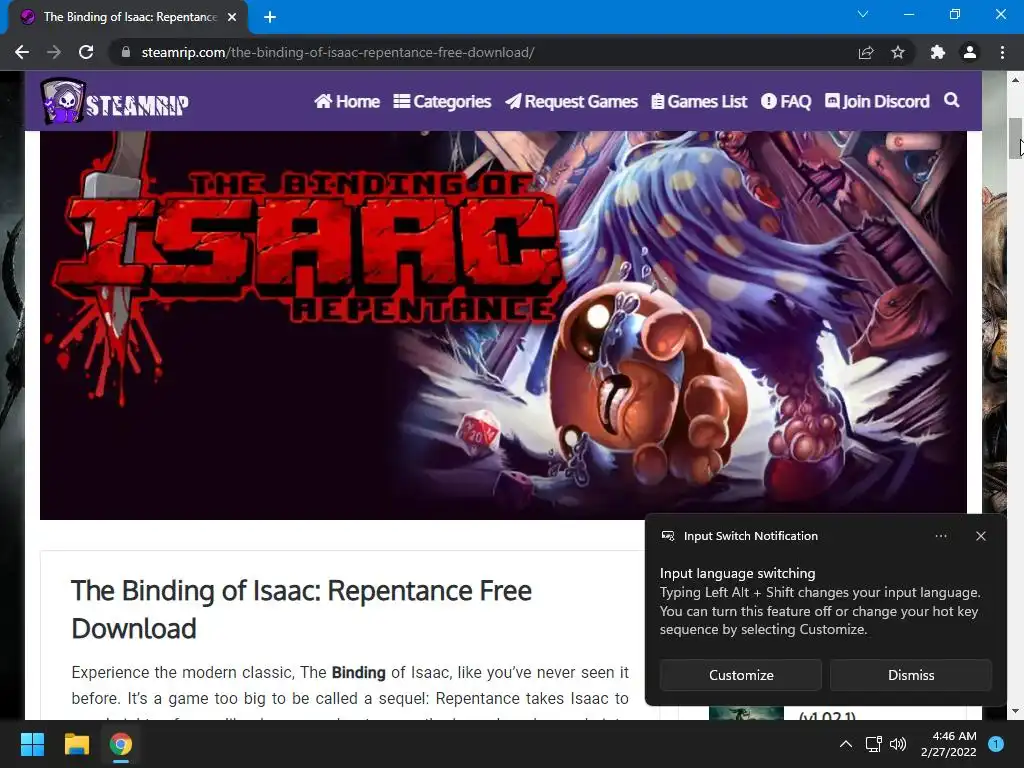Click the browser Back arrow
Image resolution: width=1024 pixels, height=768 pixels.
coord(22,52)
